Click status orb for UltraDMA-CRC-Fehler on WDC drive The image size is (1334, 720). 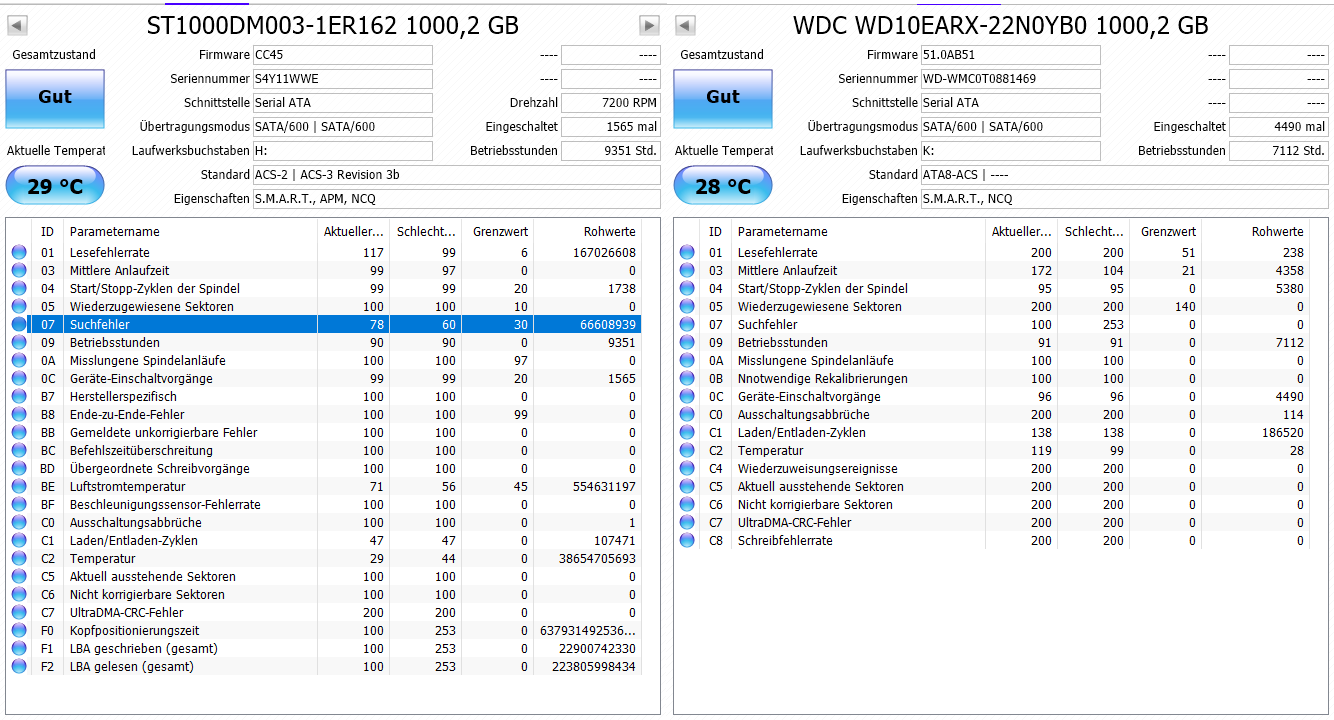(687, 523)
